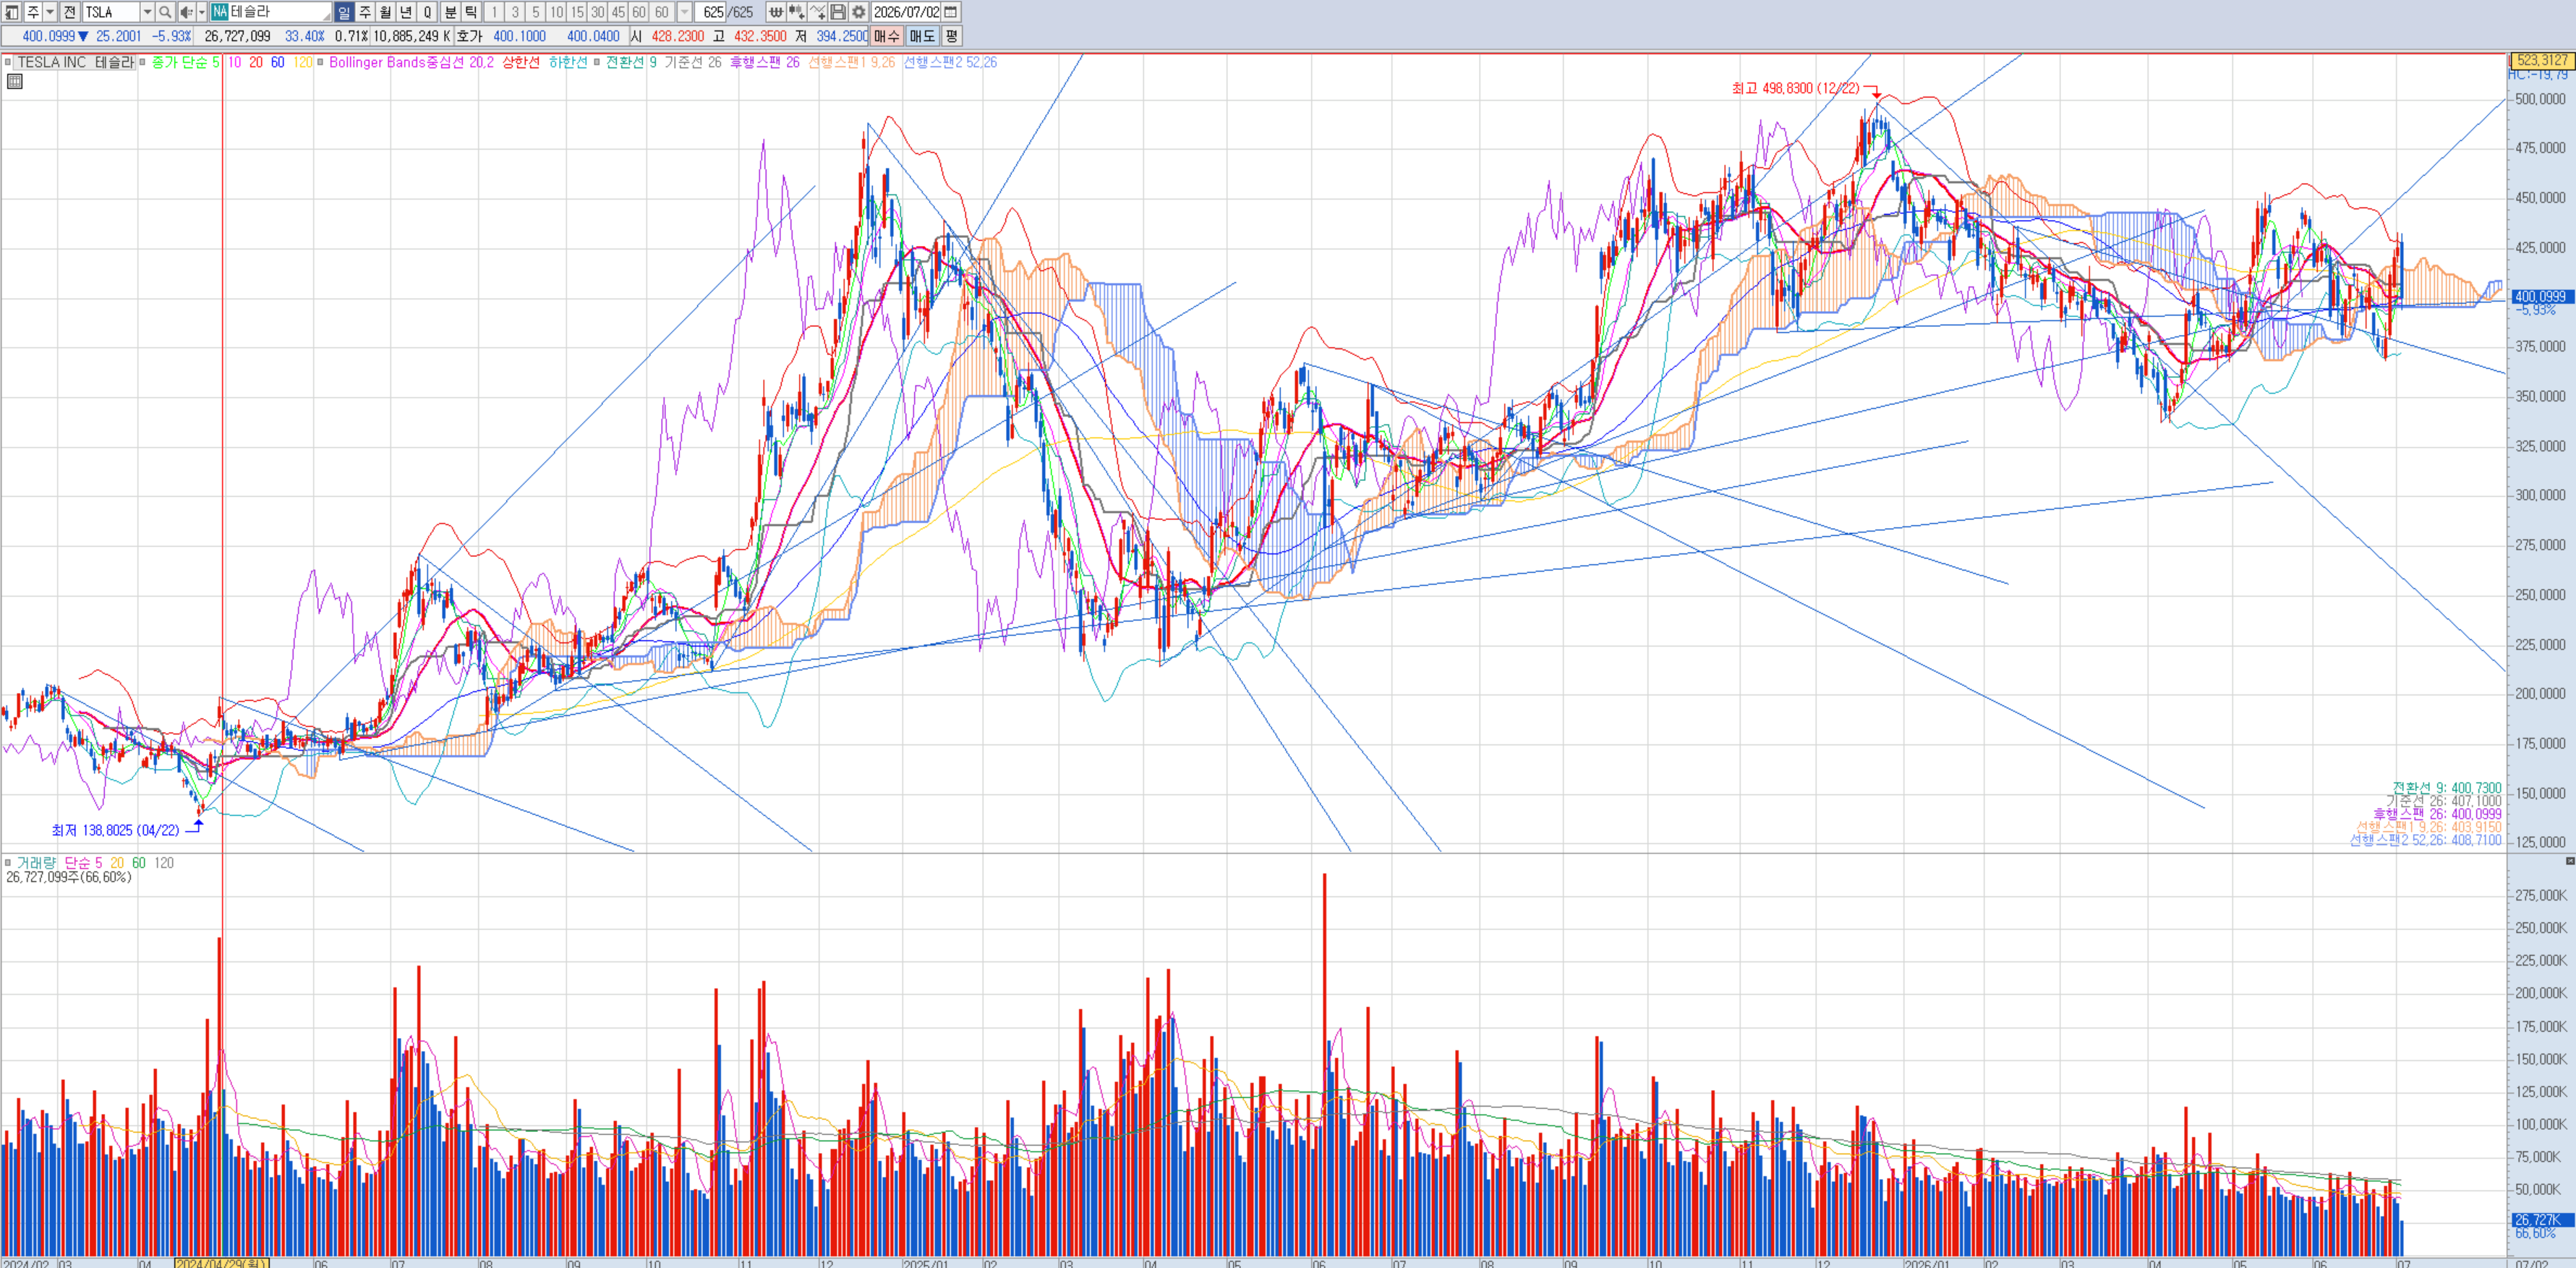Expand the 테슬라 name field corner arrow
Viewport: 2576px width, 1268px height.
[x=326, y=17]
